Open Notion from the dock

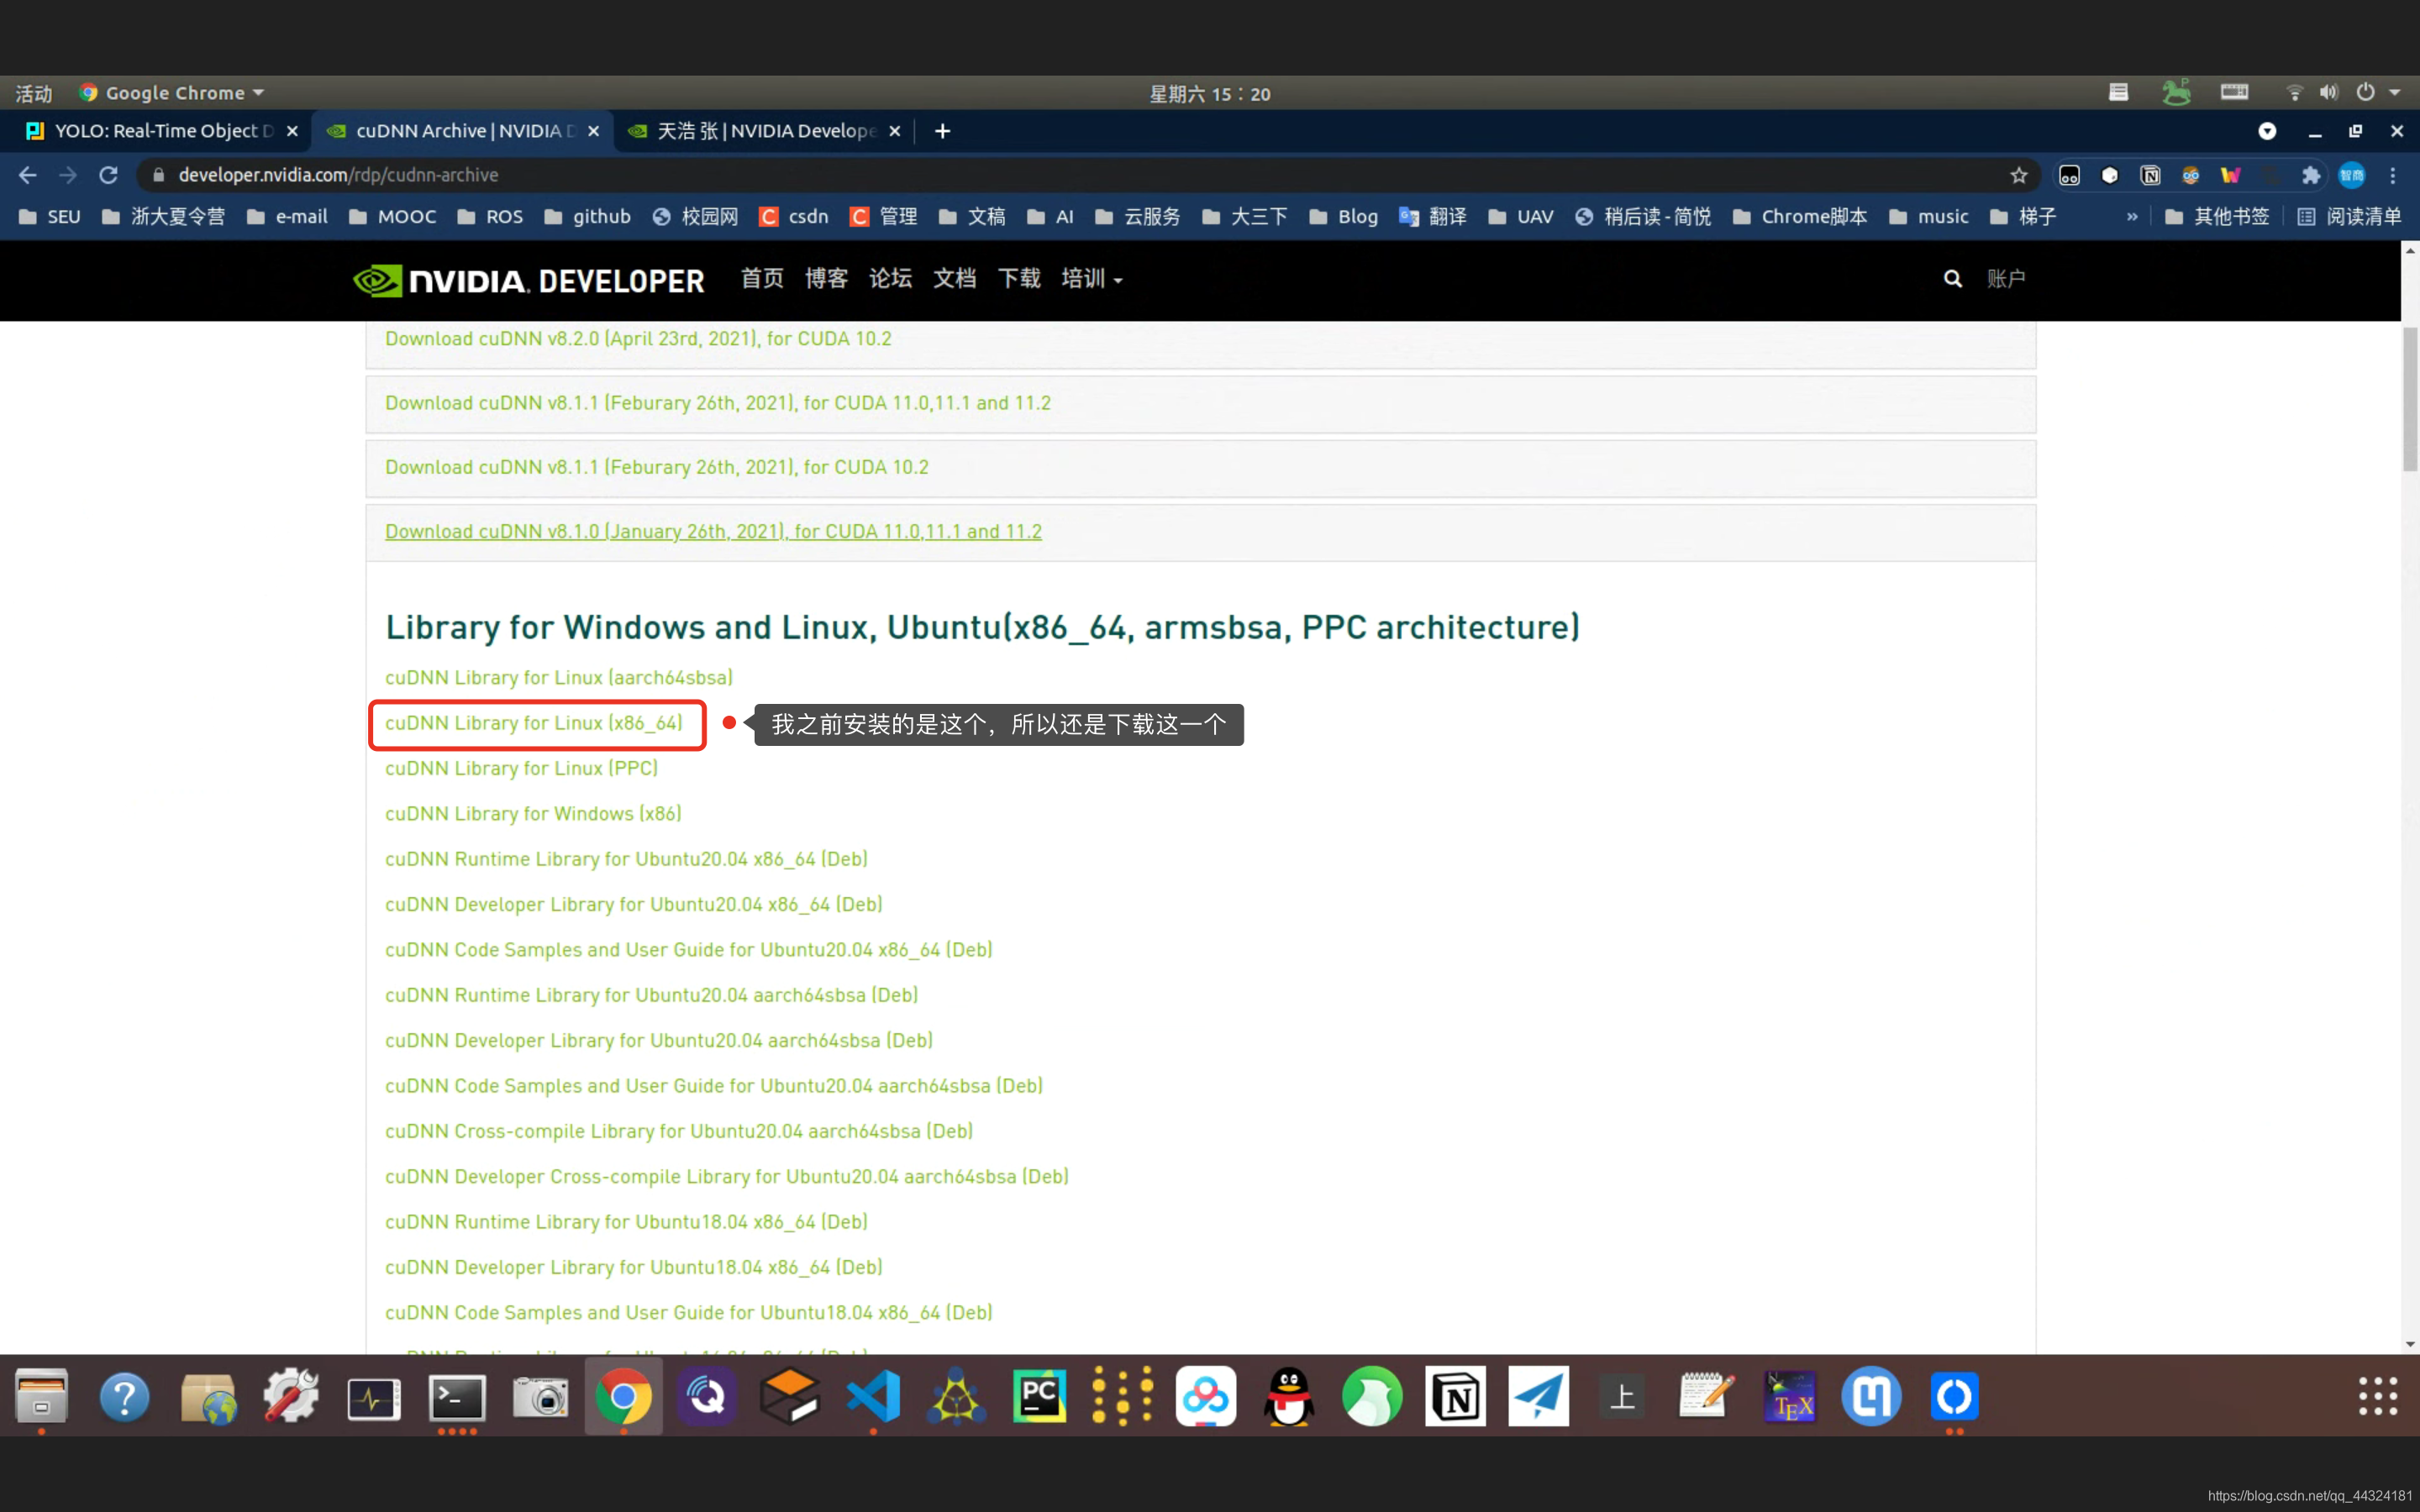coord(1455,1396)
